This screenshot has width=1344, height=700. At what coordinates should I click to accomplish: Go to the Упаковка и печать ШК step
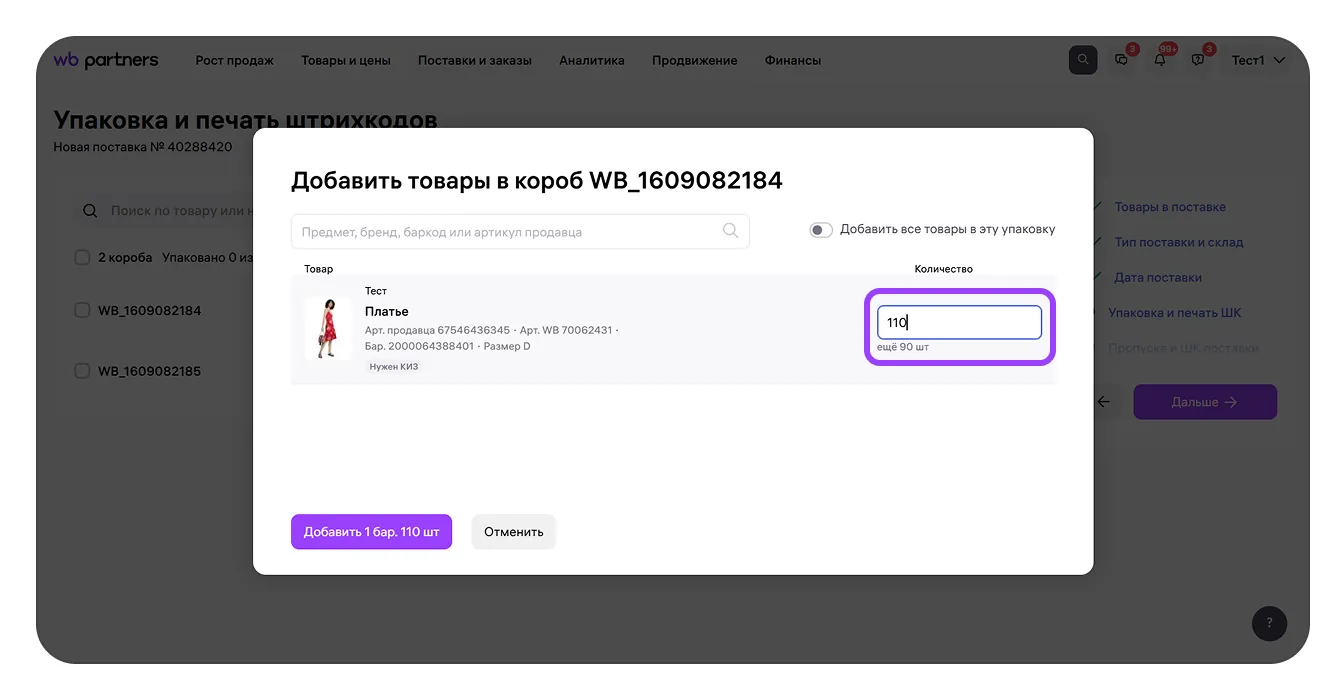[x=1175, y=312]
